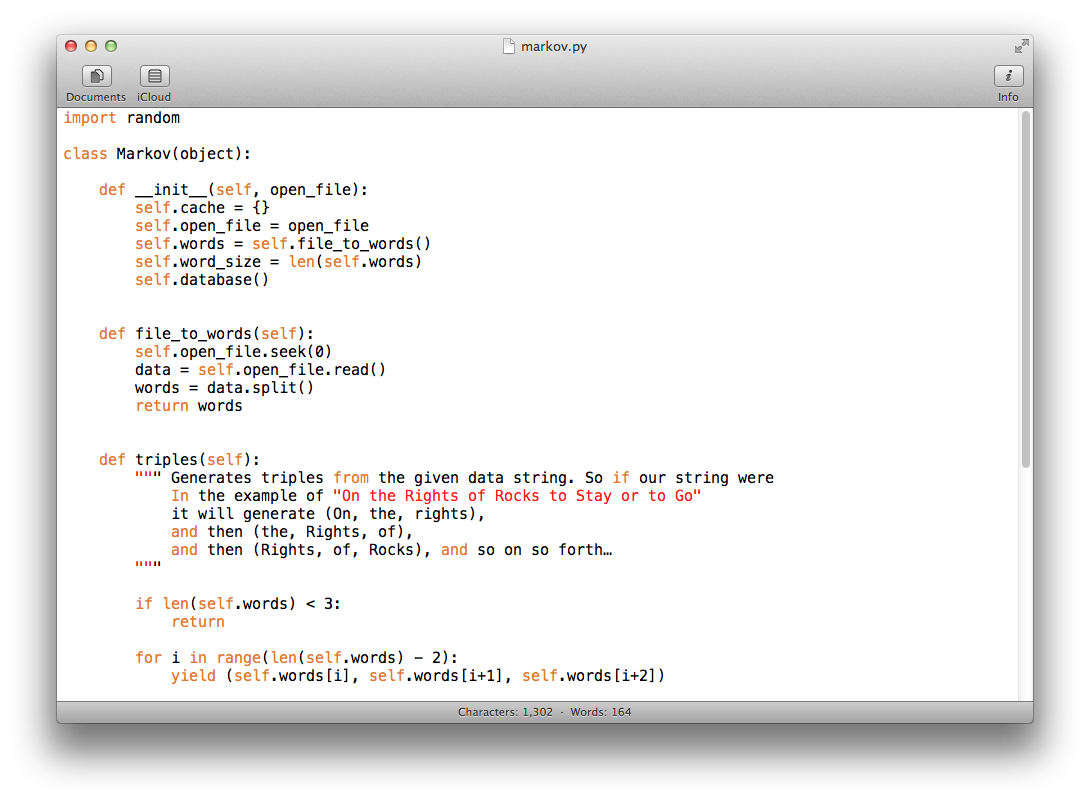Click the 'class Markov(object):' line
The width and height of the screenshot is (1090, 802).
(x=157, y=154)
